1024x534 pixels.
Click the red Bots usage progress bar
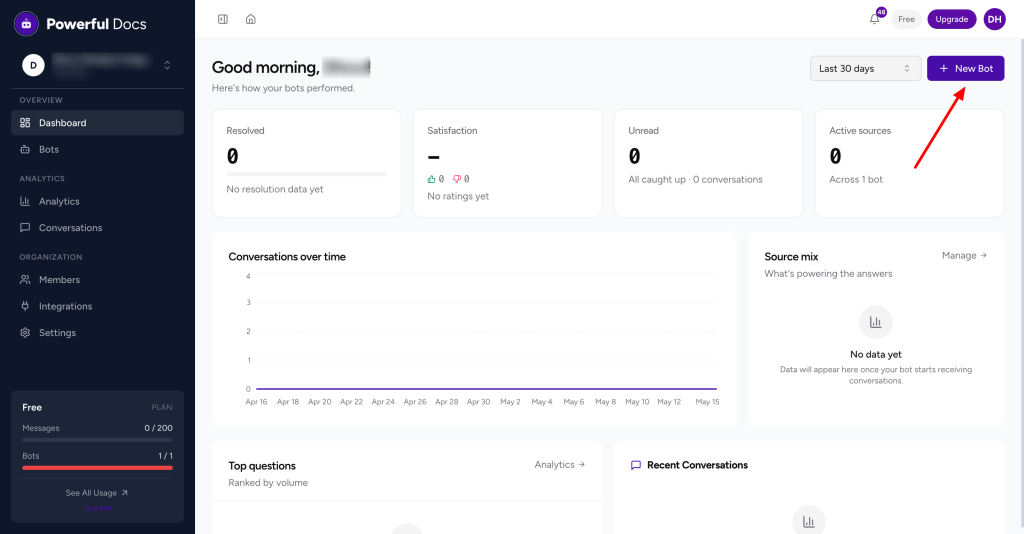click(97, 467)
